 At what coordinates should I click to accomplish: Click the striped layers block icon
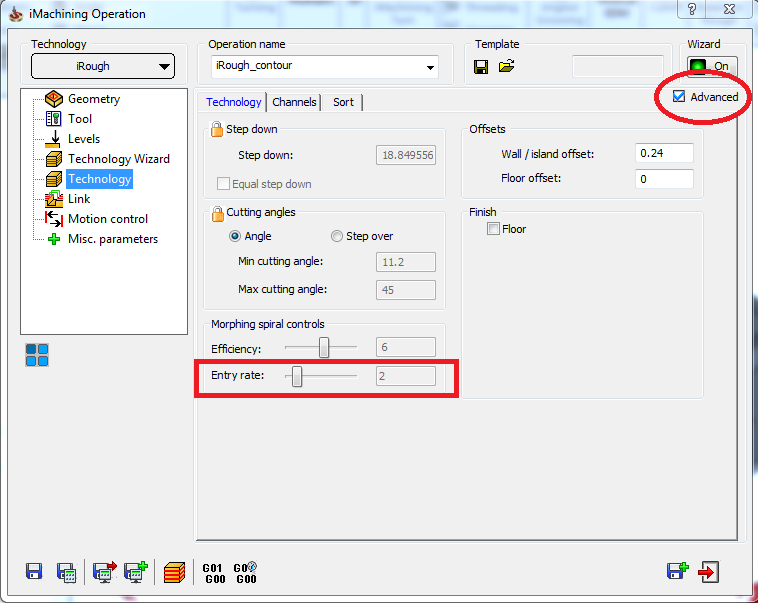click(x=175, y=573)
